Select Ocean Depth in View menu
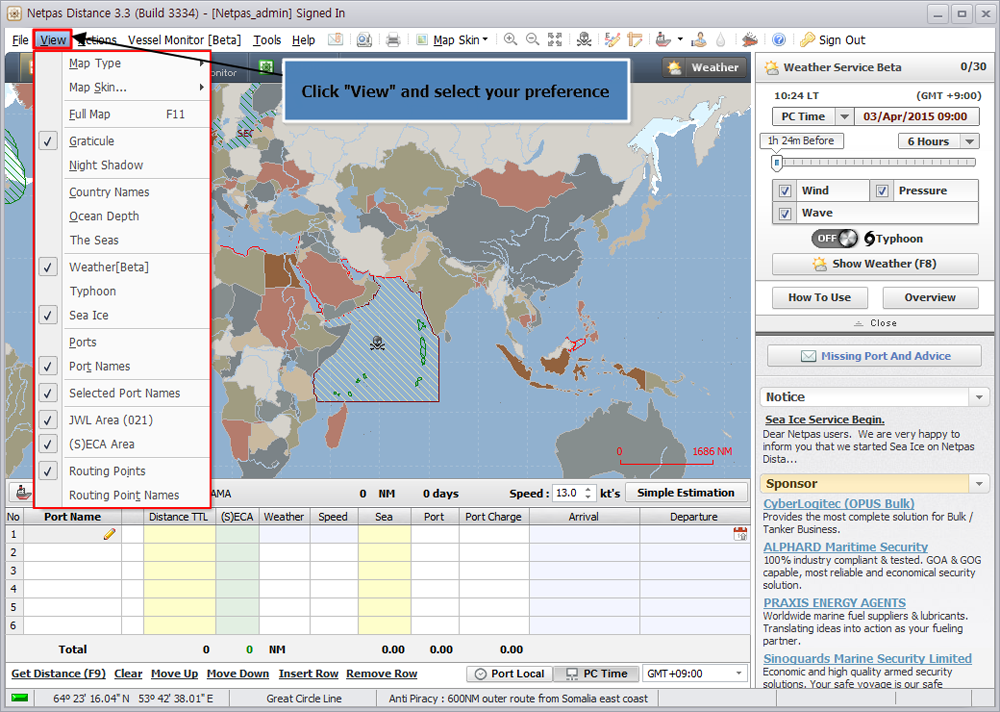This screenshot has width=1000, height=712. 123,216
